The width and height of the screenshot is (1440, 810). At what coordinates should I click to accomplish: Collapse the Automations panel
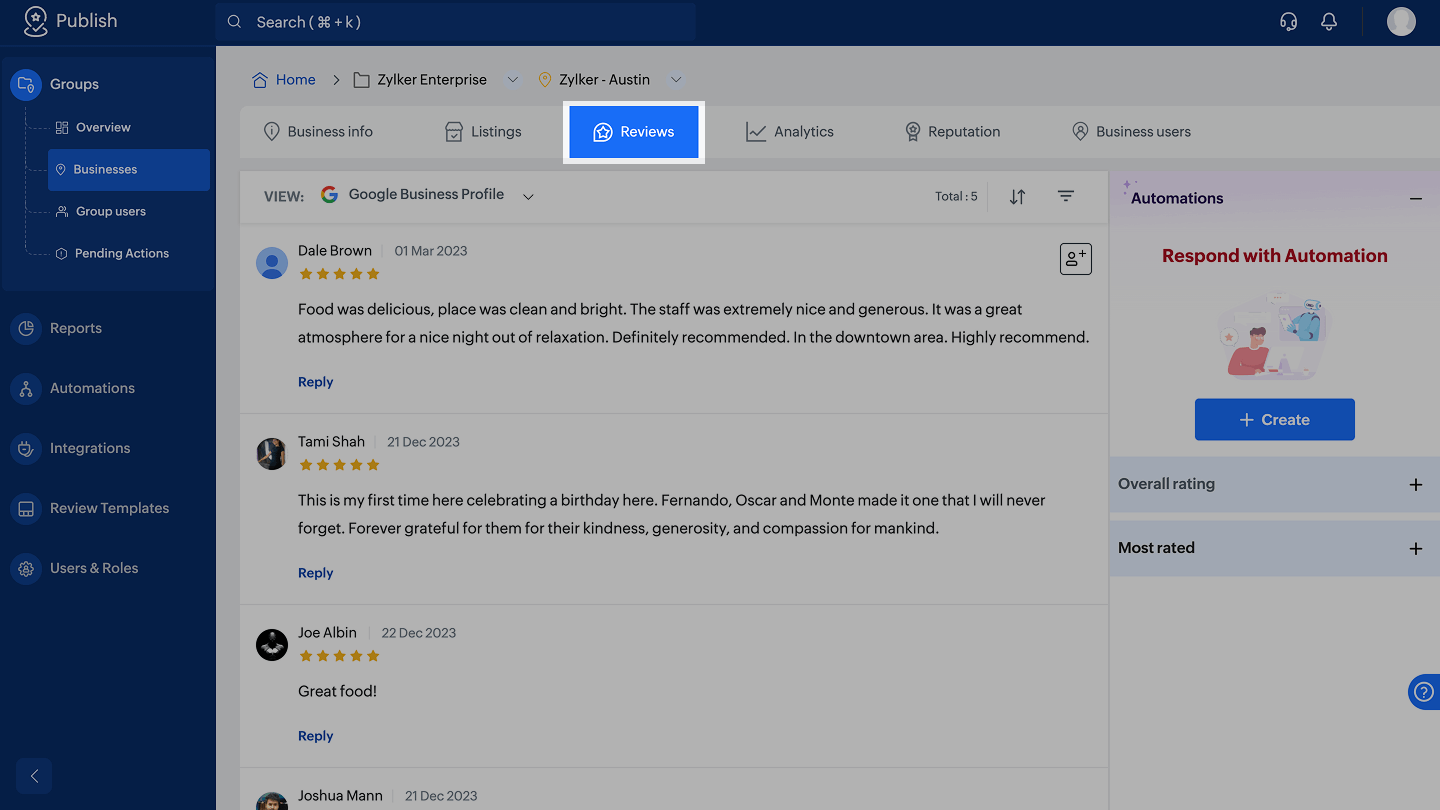1415,199
